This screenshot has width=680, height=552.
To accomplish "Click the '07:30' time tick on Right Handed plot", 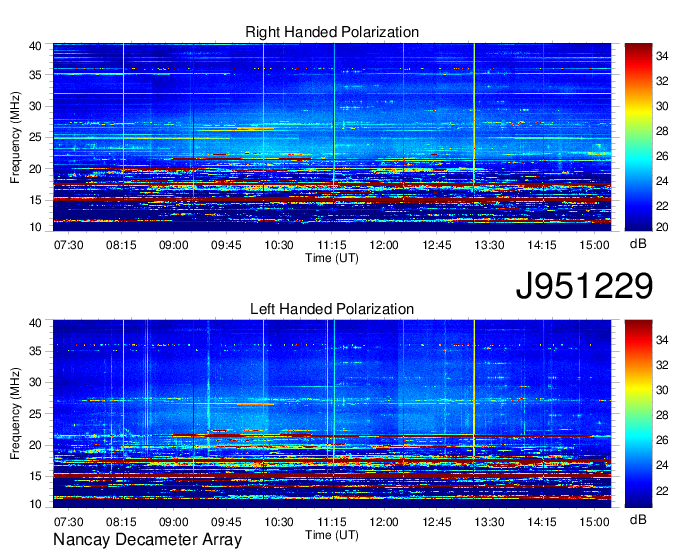I will point(69,245).
